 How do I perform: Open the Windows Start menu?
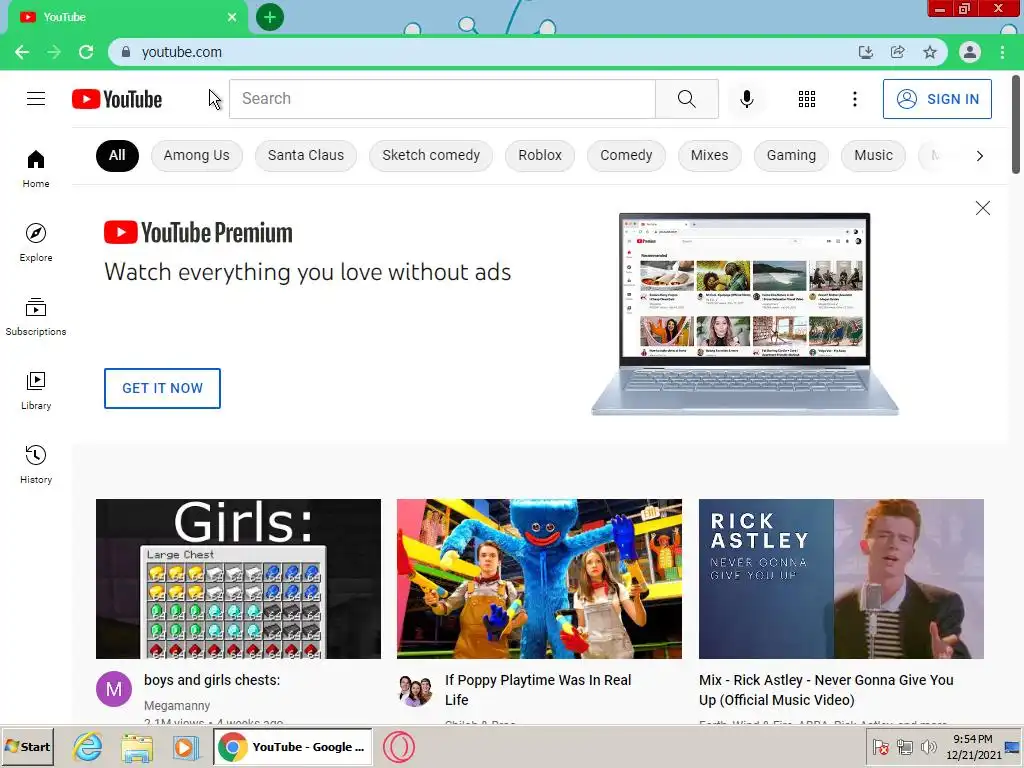[28, 746]
